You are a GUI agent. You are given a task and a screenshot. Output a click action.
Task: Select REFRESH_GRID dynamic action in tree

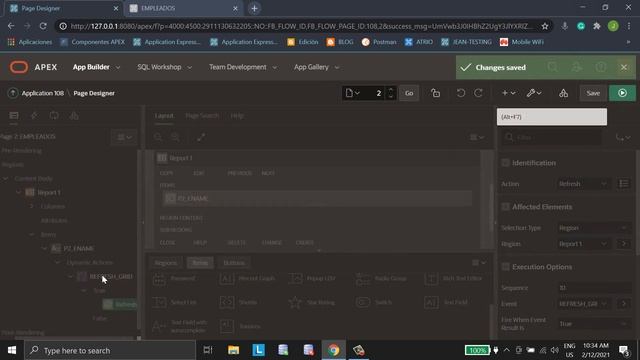pos(111,276)
